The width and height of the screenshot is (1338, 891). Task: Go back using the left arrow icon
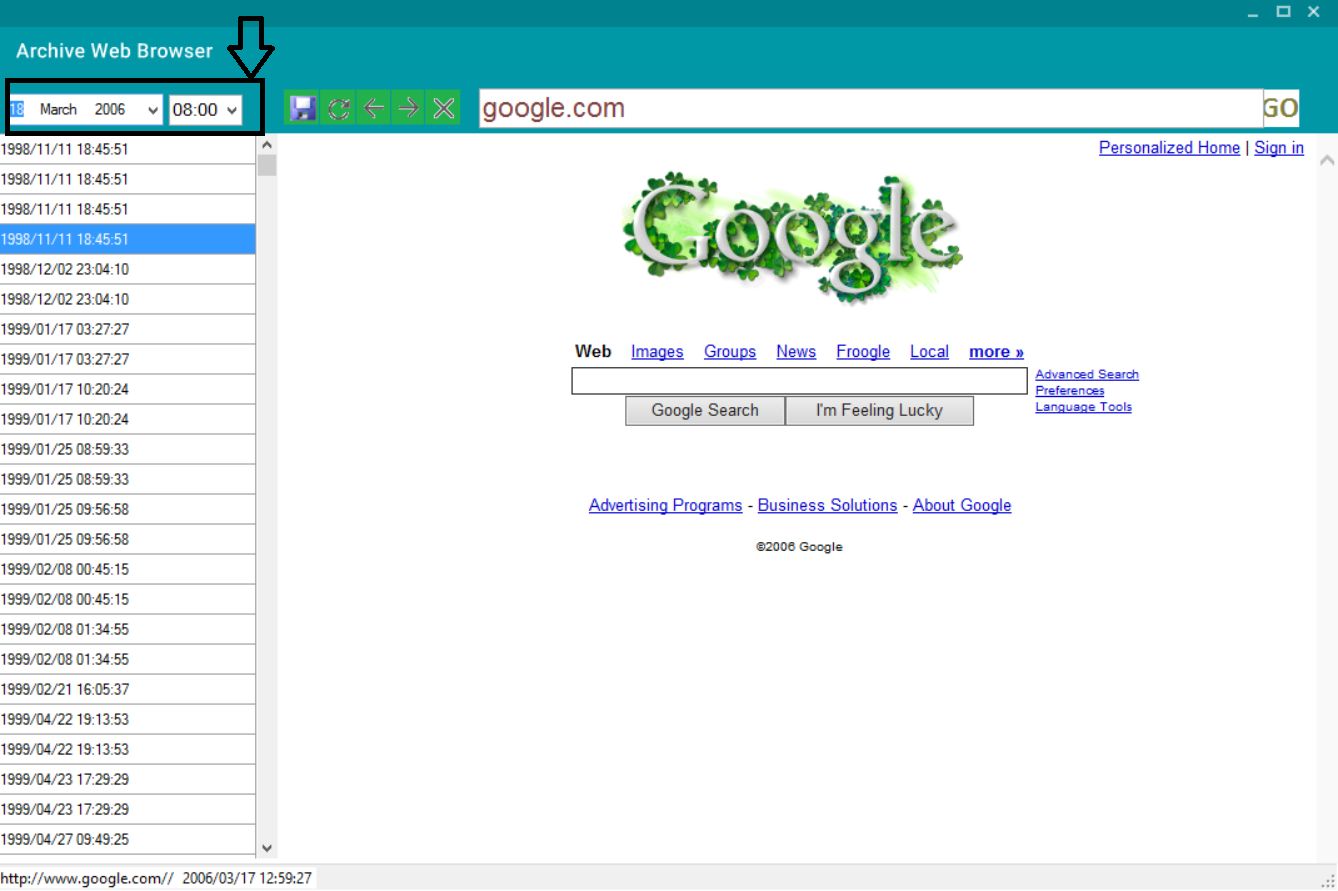click(x=374, y=108)
